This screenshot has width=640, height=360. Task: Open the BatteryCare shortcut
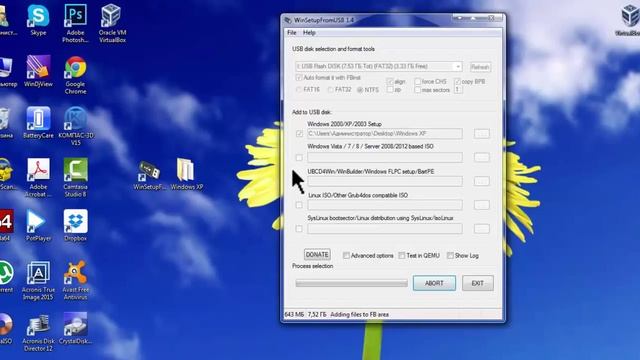[38, 122]
